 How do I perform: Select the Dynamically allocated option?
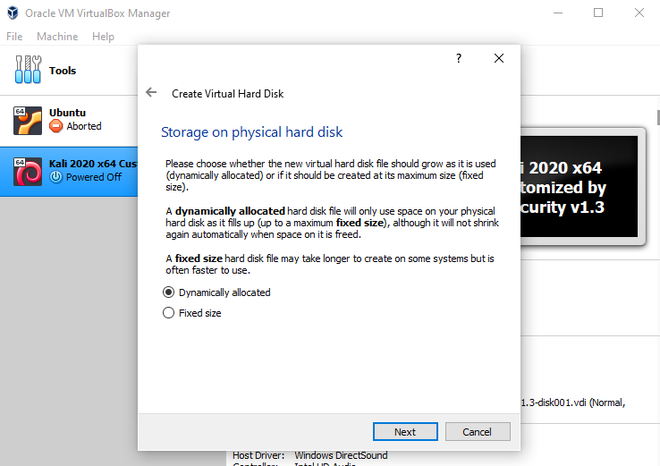(x=168, y=292)
